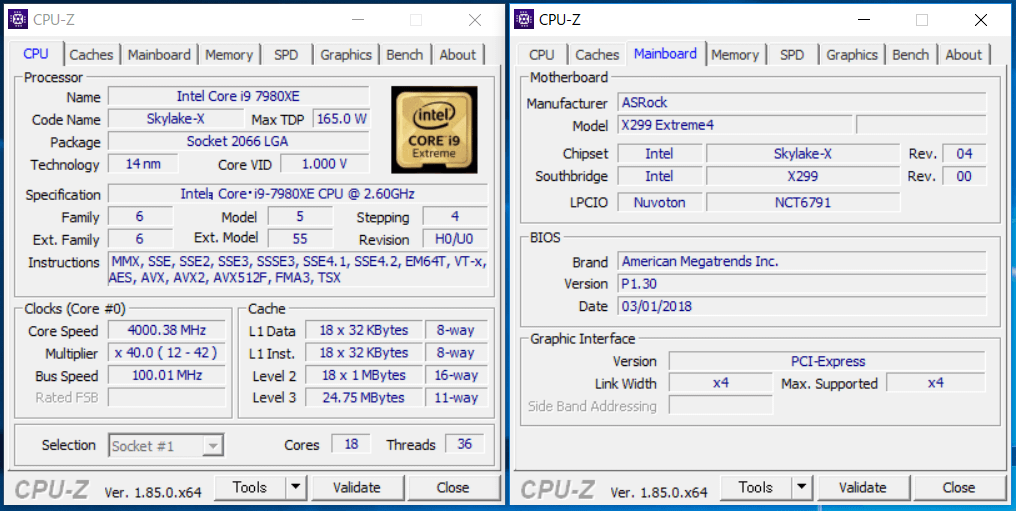
Task: Click Bus Speed value 100.01 MHz
Action: point(167,375)
